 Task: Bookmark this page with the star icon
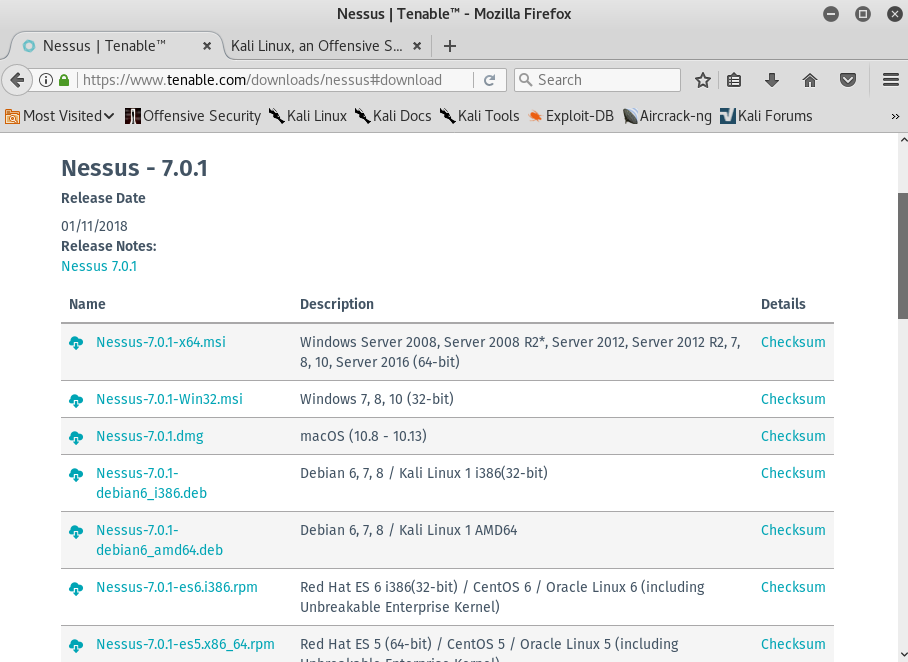703,80
